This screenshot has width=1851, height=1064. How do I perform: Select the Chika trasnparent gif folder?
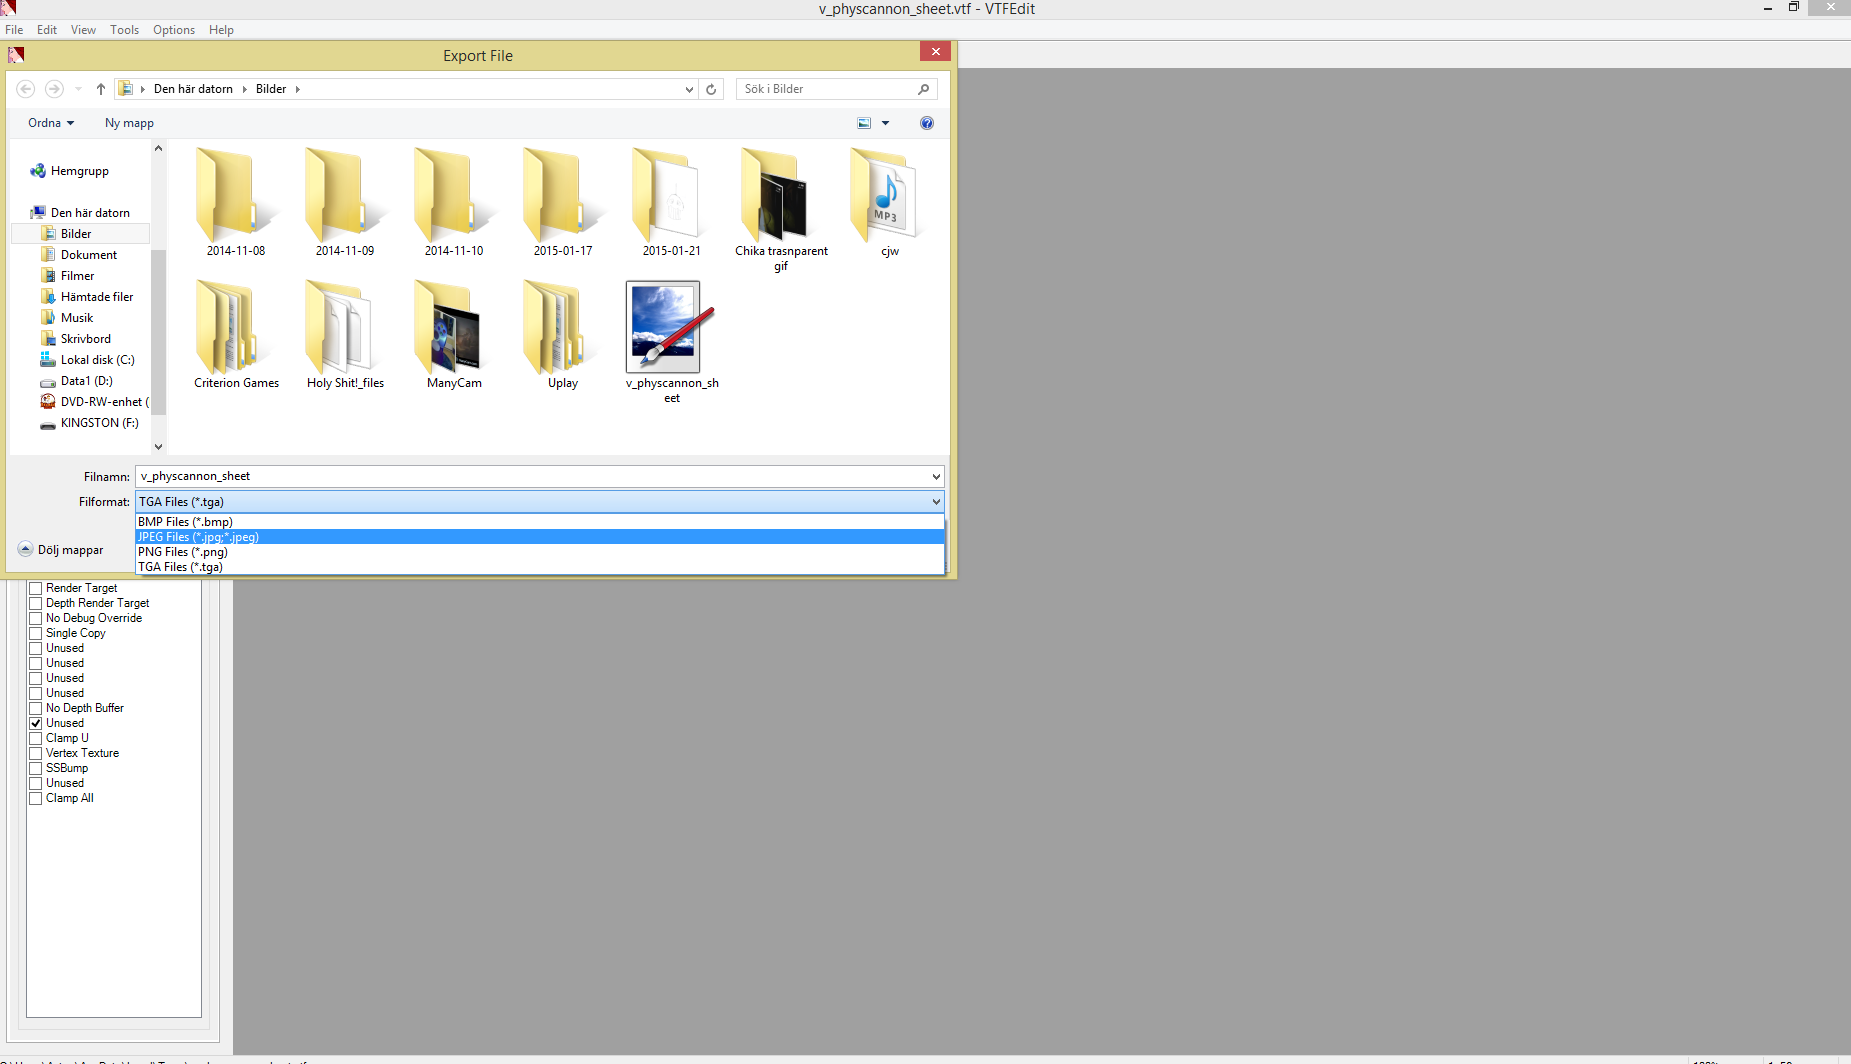click(x=781, y=210)
